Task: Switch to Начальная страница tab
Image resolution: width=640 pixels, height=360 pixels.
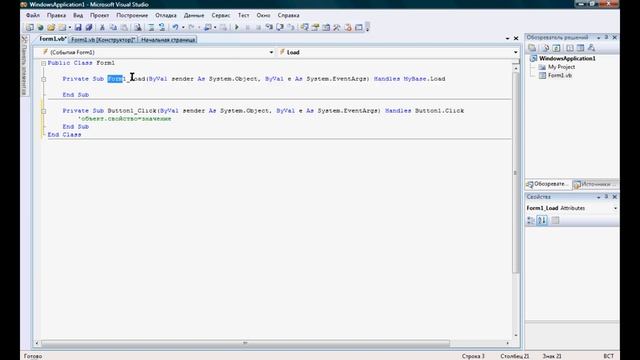Action: [168, 40]
